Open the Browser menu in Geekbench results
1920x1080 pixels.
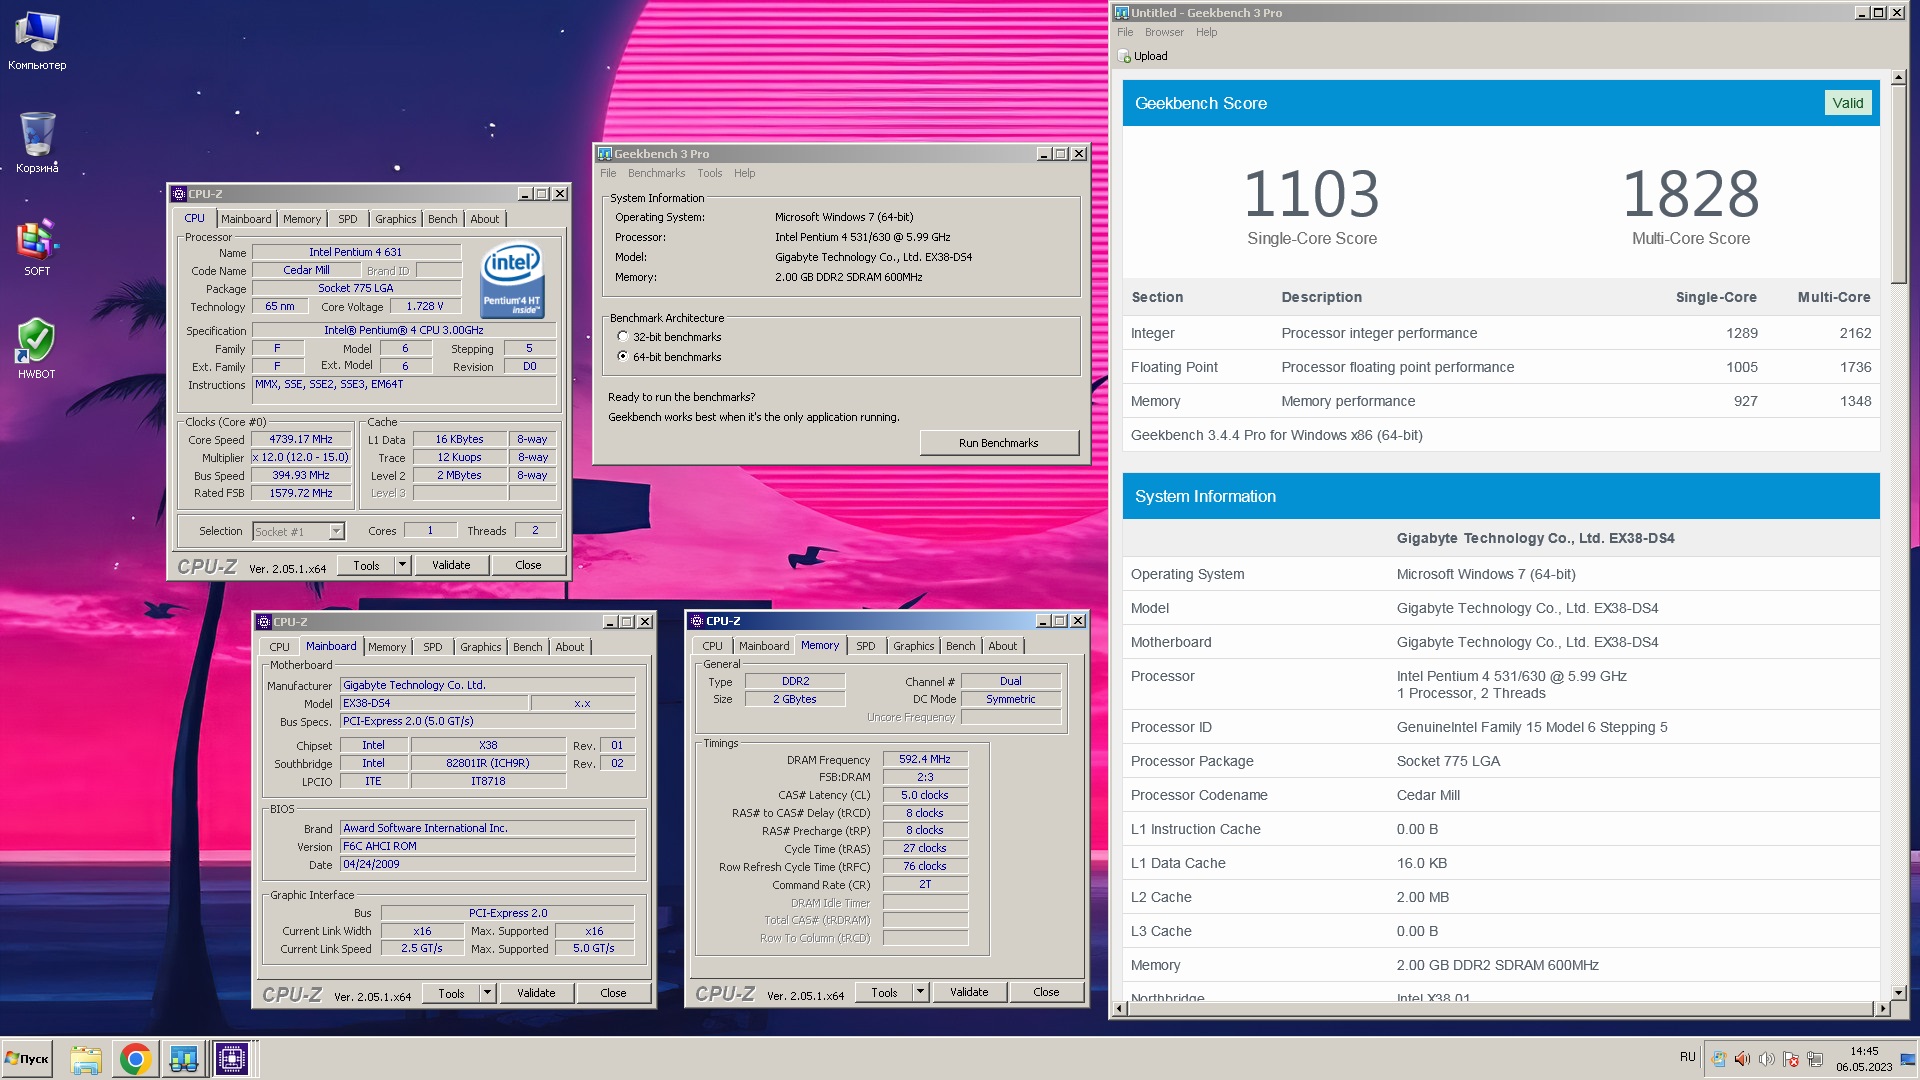click(1164, 32)
